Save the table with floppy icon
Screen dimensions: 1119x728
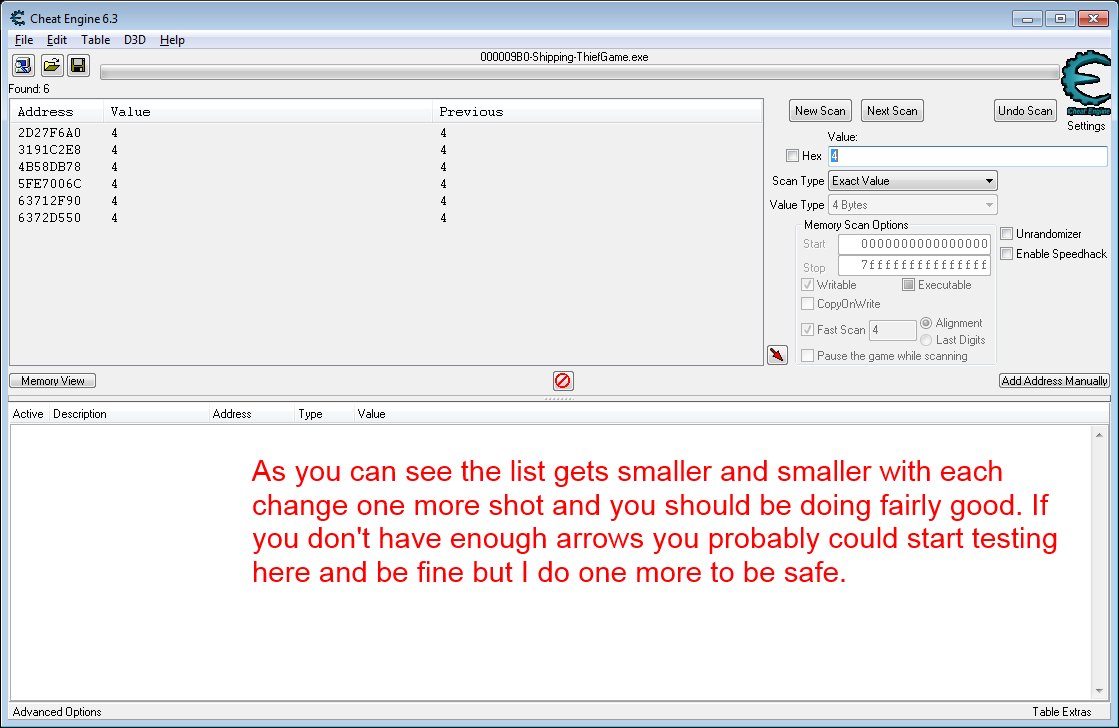[79, 66]
